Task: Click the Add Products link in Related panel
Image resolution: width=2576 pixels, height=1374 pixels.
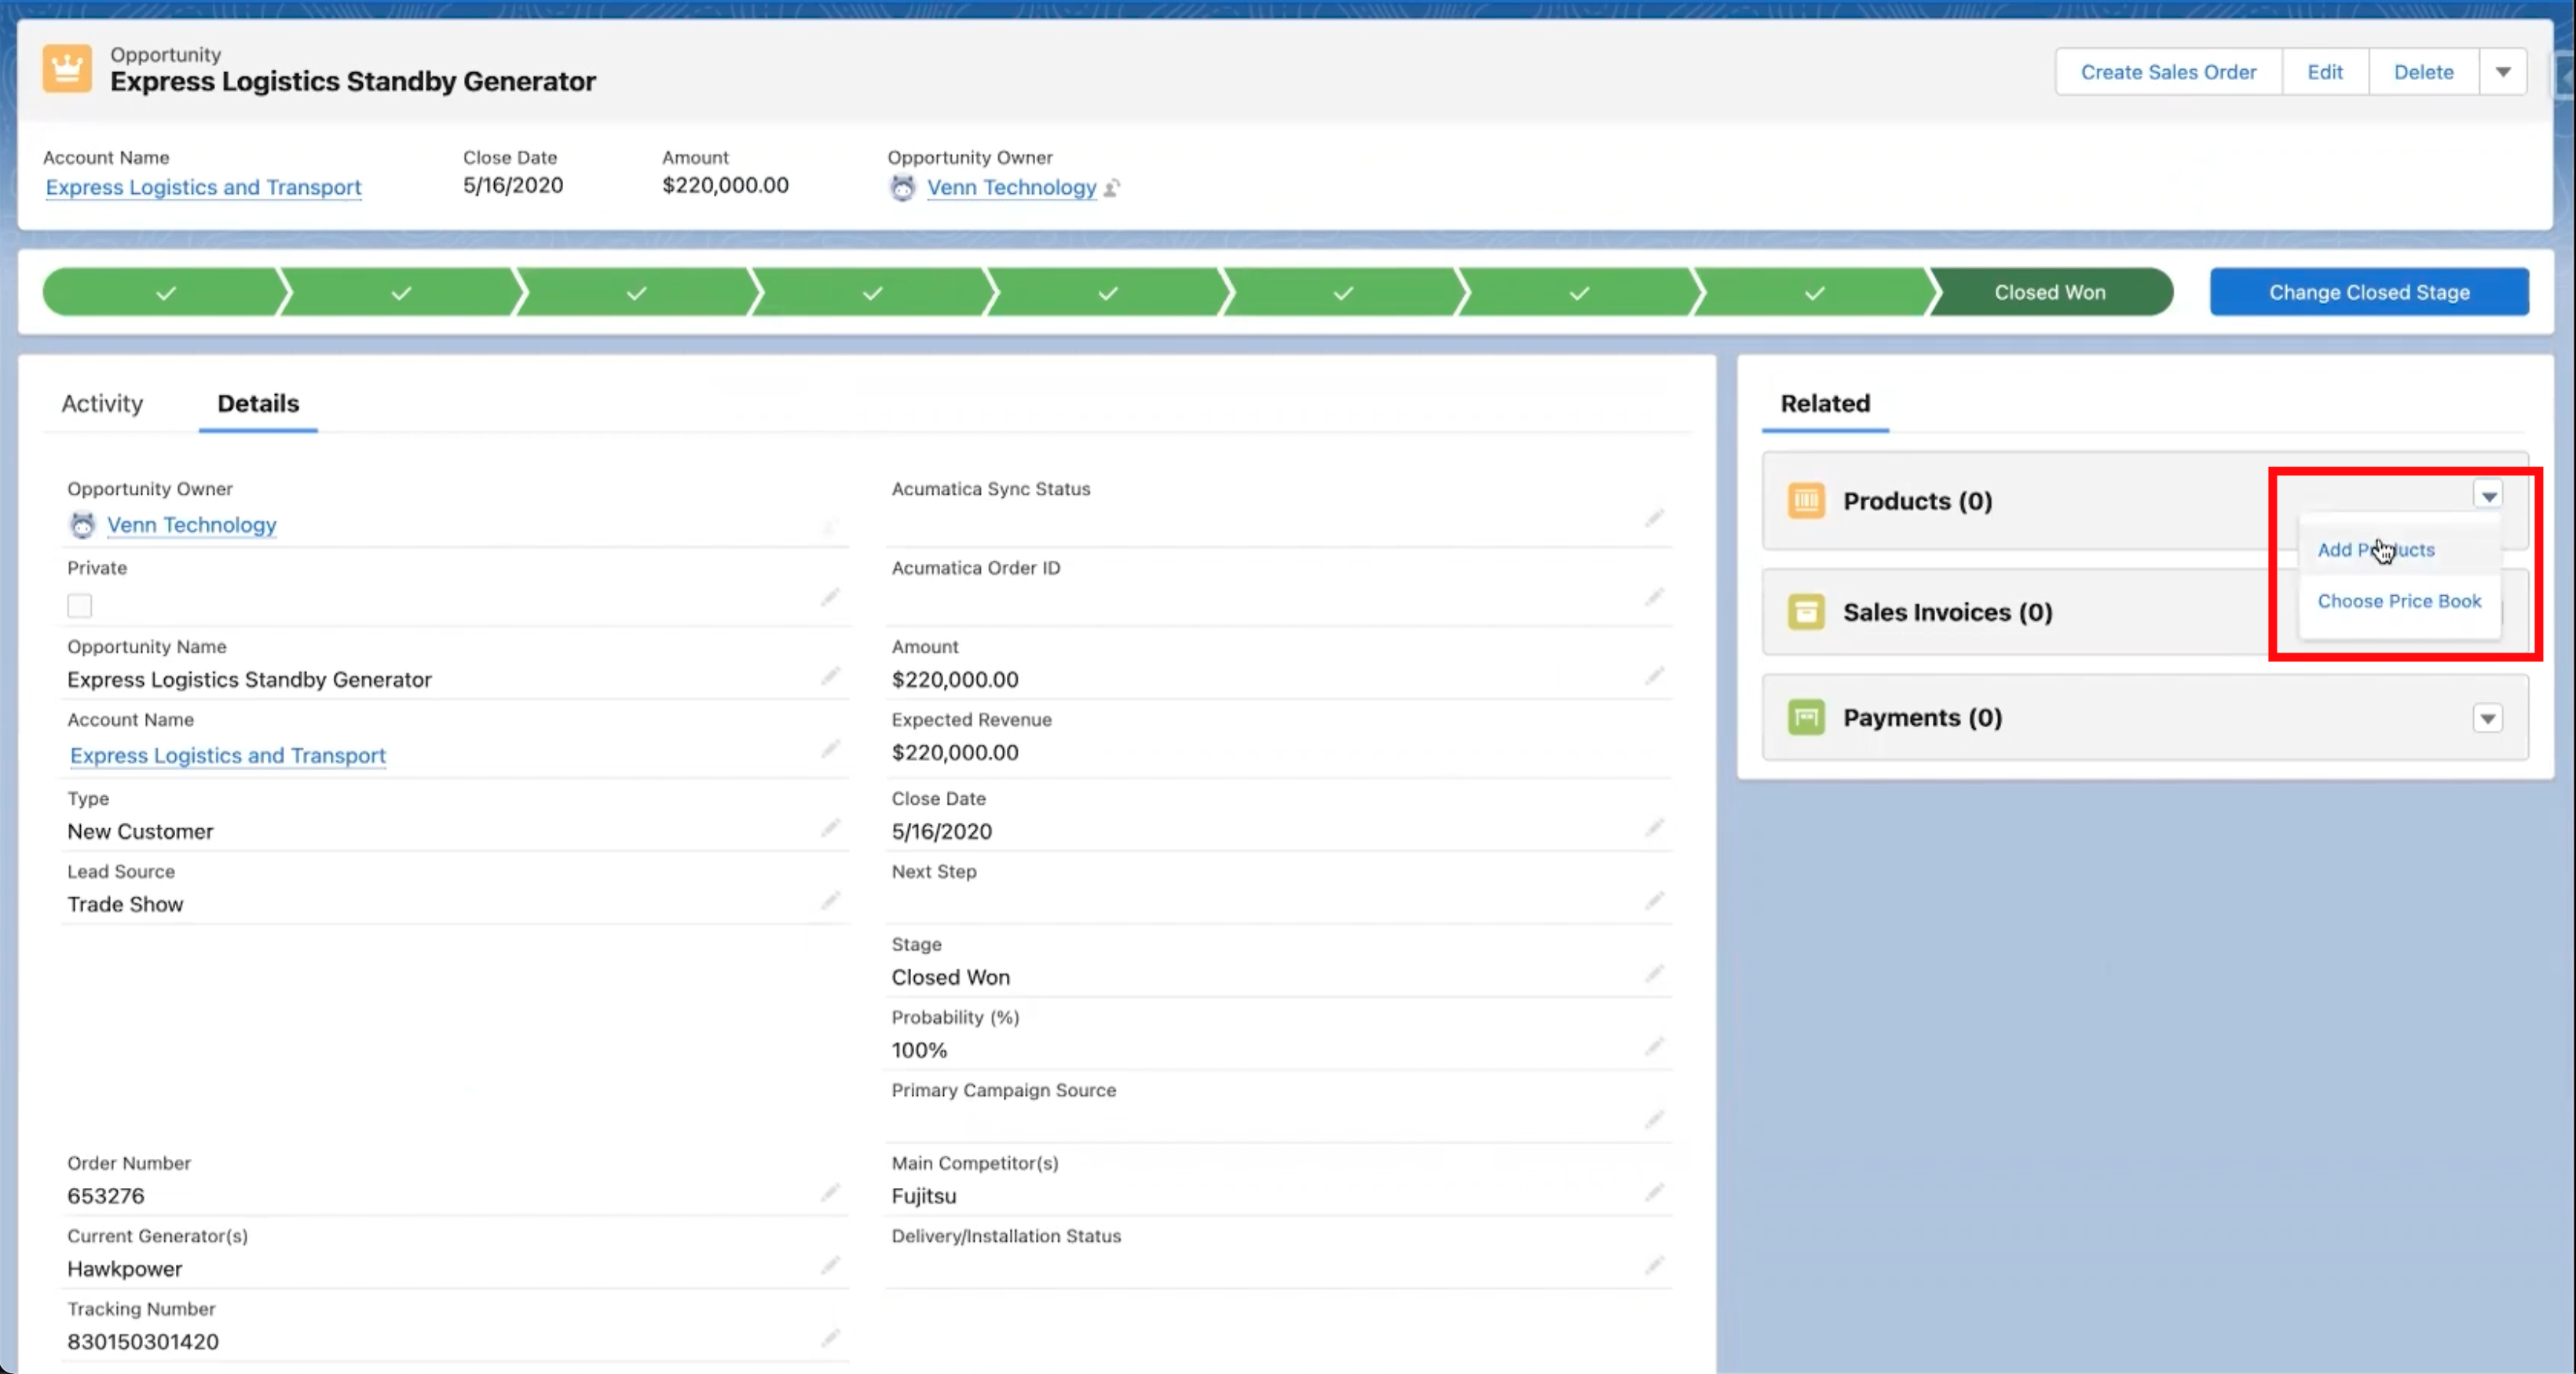Action: tap(2375, 548)
